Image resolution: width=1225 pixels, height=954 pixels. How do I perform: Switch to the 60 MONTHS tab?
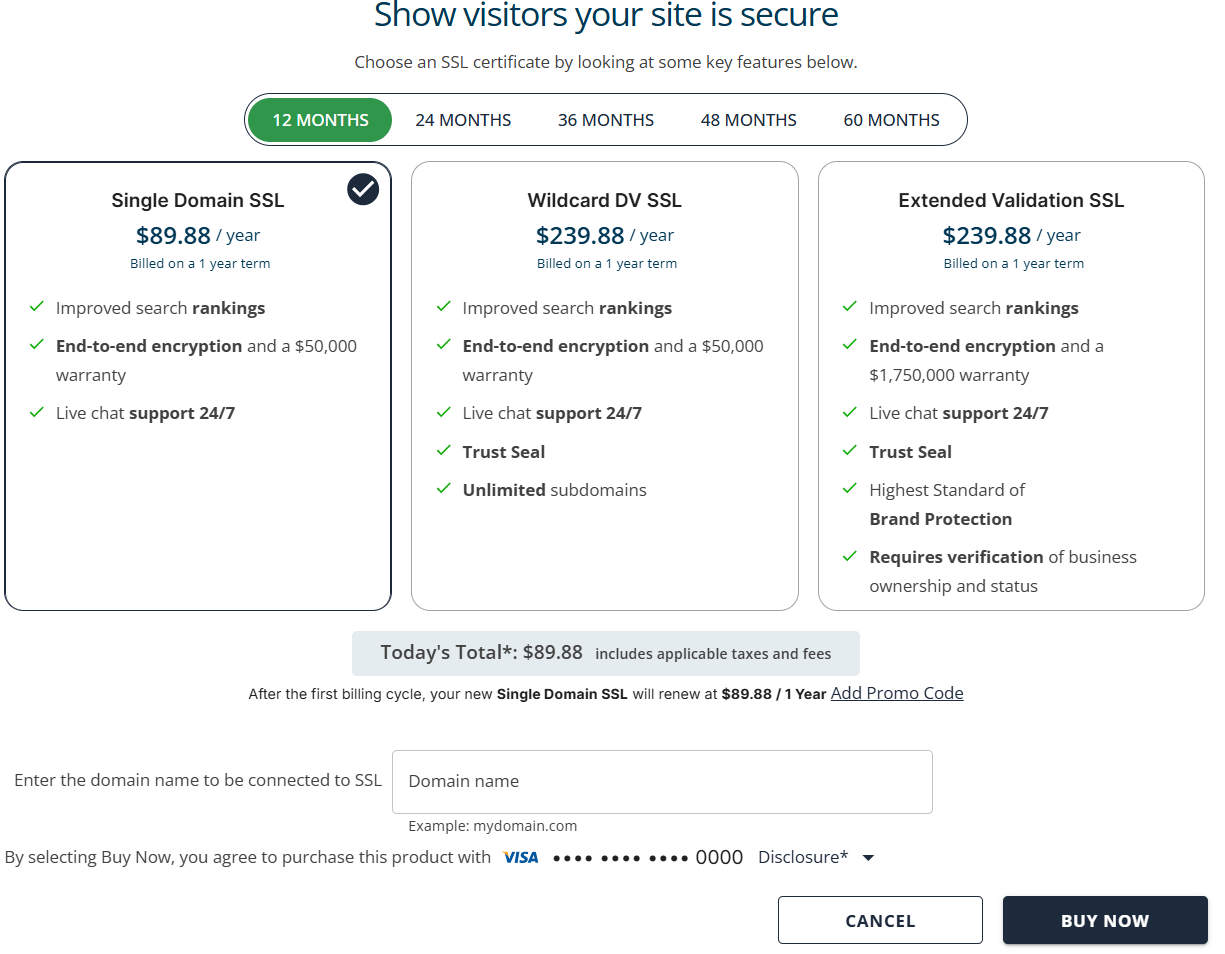click(891, 119)
